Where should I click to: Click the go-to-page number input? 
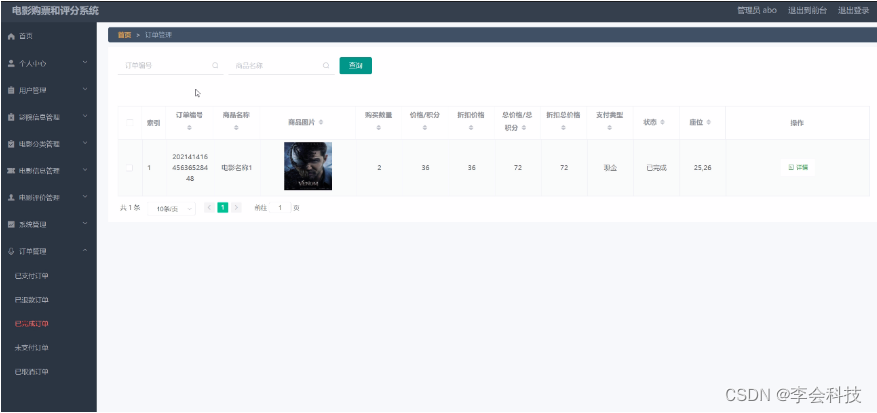(280, 208)
